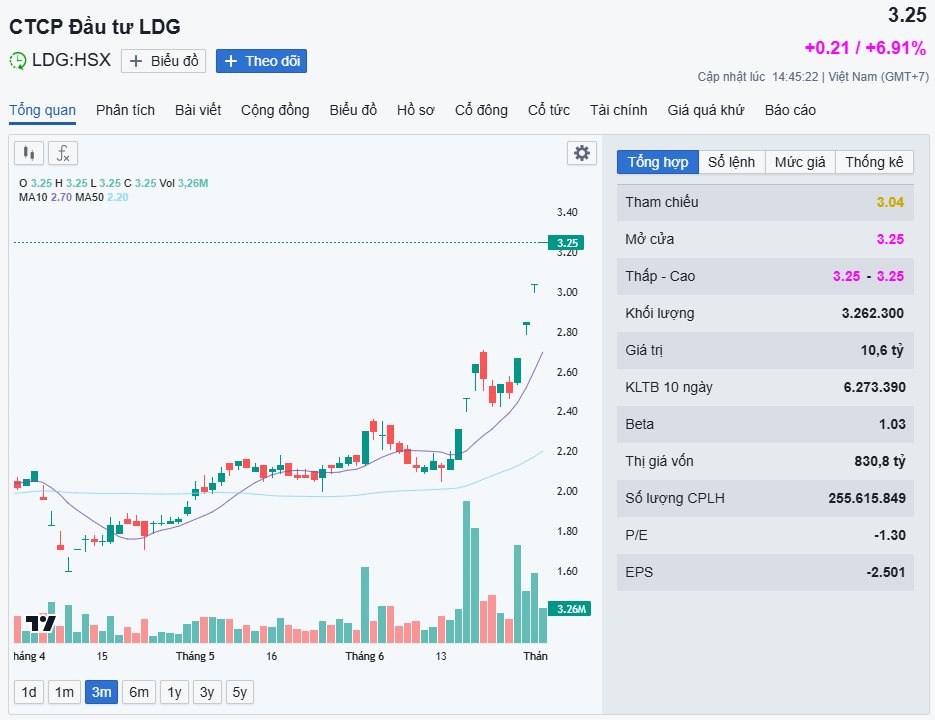The image size is (935, 720).
Task: Click the KLTB 10 ngày value 6.273.390
Action: coord(875,387)
